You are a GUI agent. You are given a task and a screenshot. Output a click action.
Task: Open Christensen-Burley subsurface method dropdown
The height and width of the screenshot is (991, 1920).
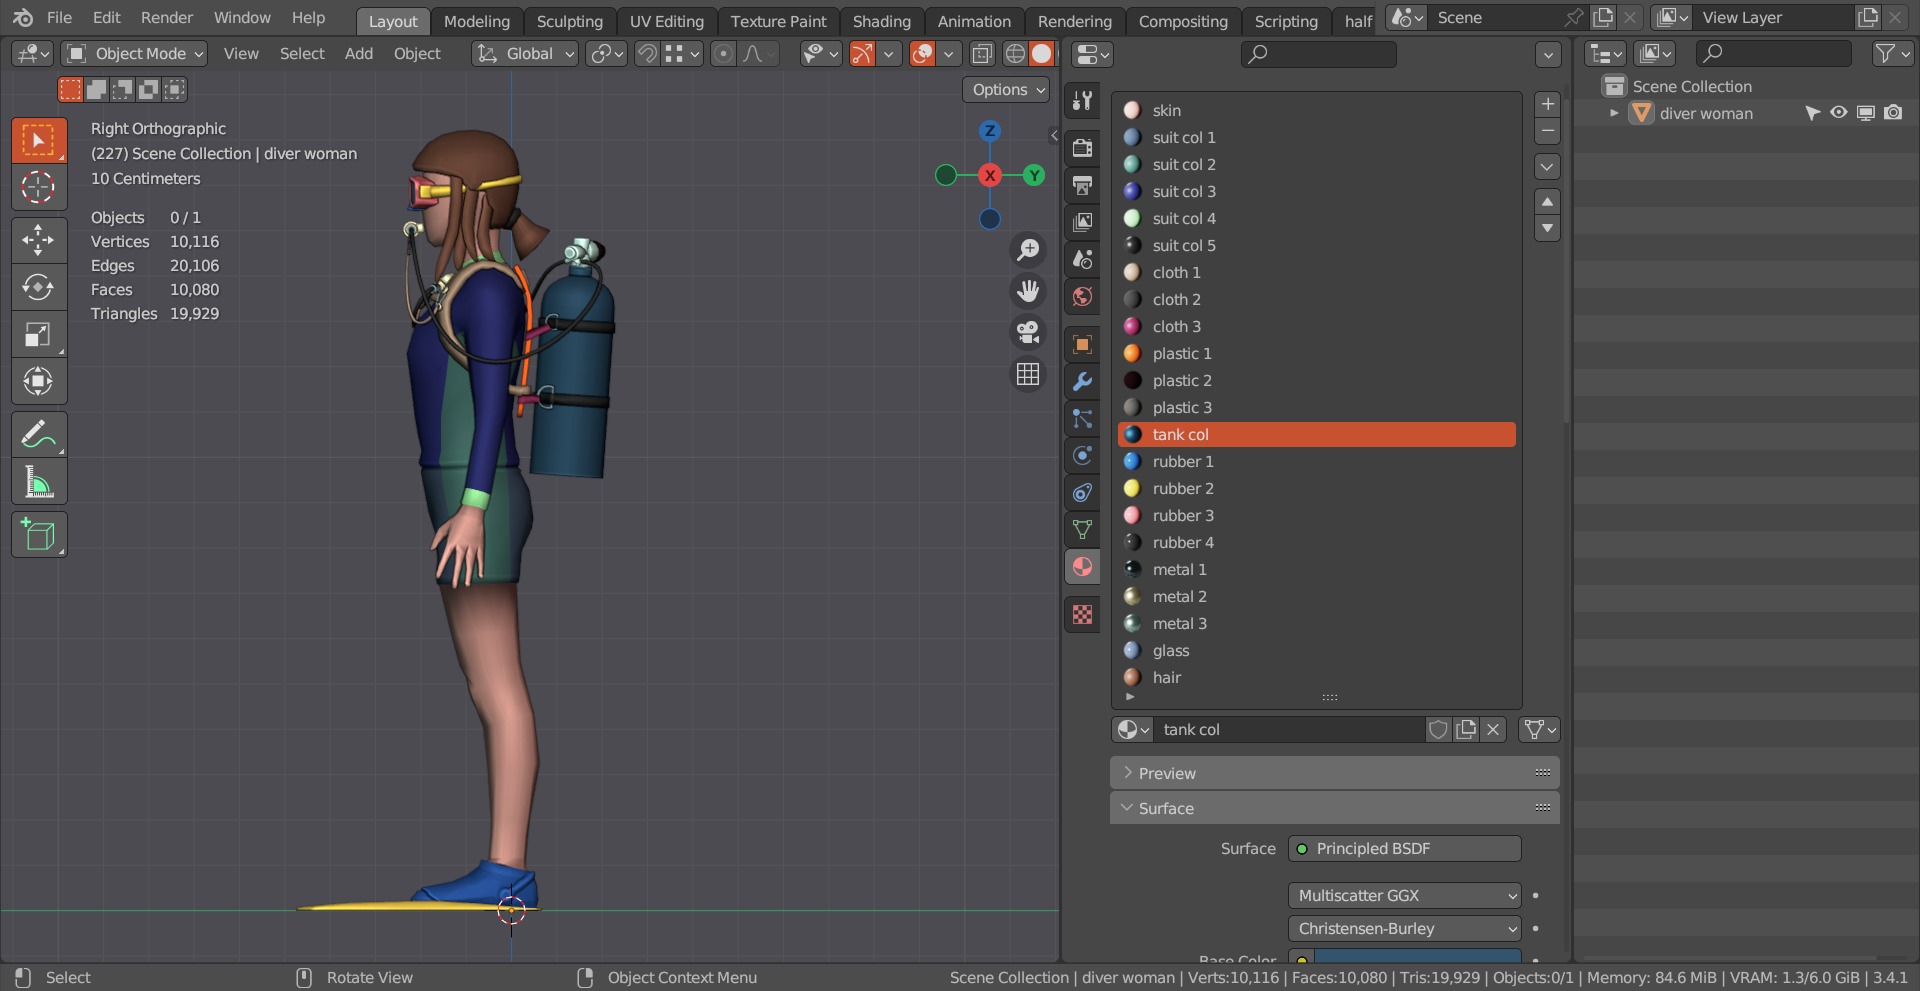(1405, 929)
